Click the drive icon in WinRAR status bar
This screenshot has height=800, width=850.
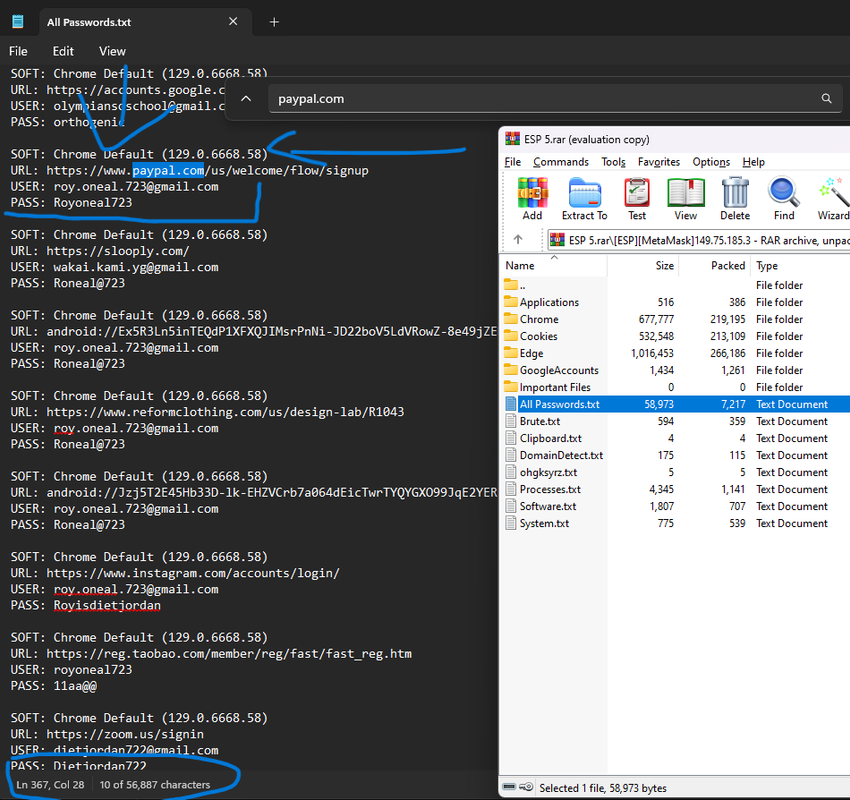click(x=508, y=786)
